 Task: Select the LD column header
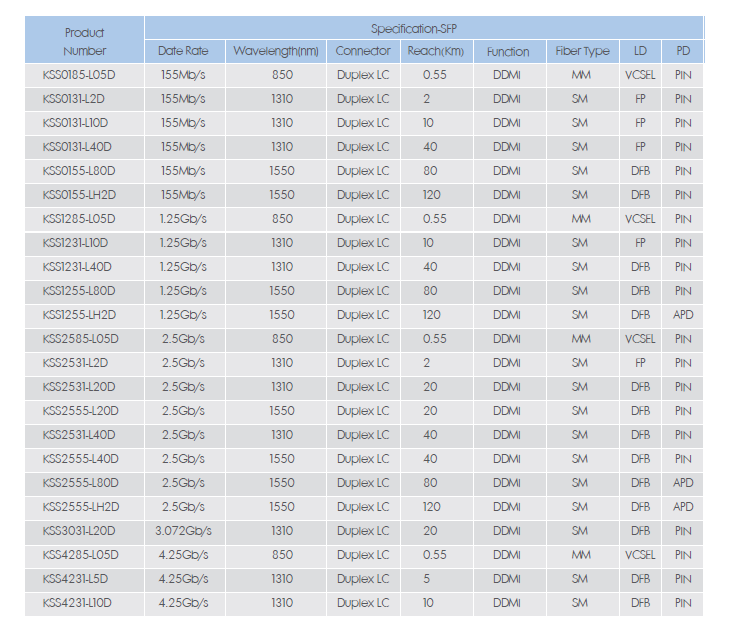coord(640,51)
